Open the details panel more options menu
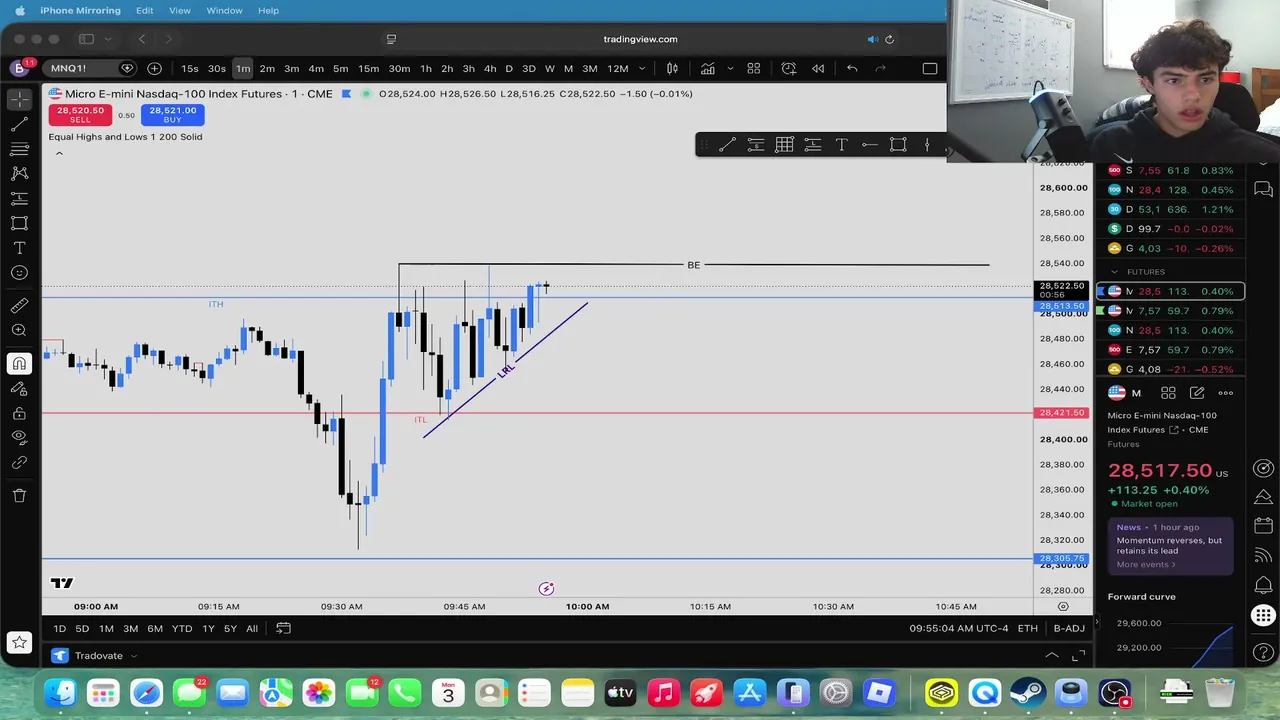This screenshot has width=1280, height=720. (1226, 393)
